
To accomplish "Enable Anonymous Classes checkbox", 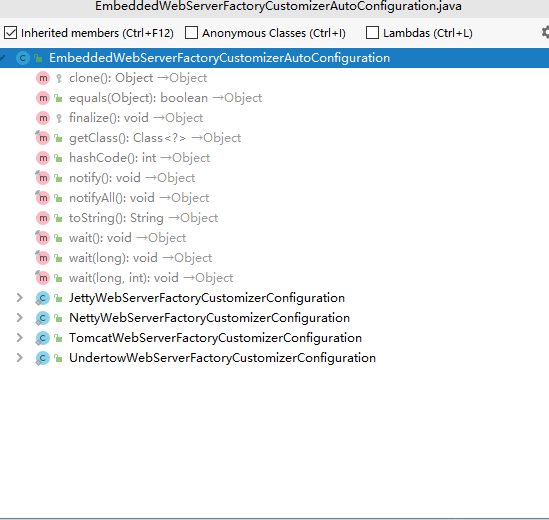I will pyautogui.click(x=191, y=33).
